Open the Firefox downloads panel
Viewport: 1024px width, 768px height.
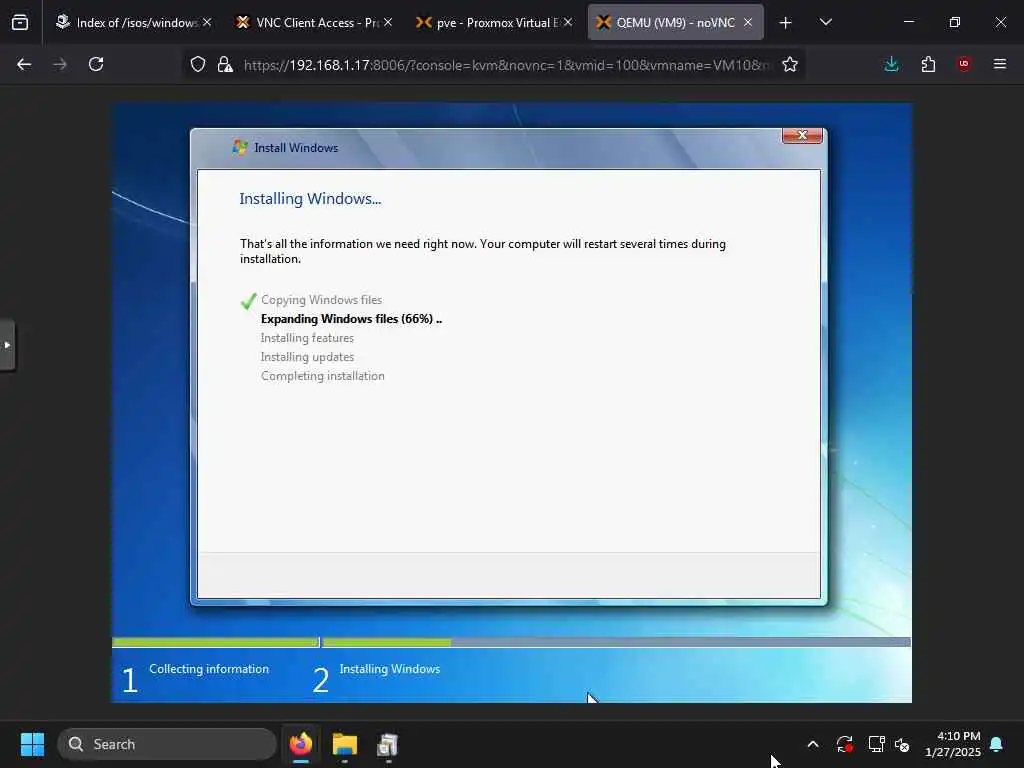pyautogui.click(x=891, y=64)
